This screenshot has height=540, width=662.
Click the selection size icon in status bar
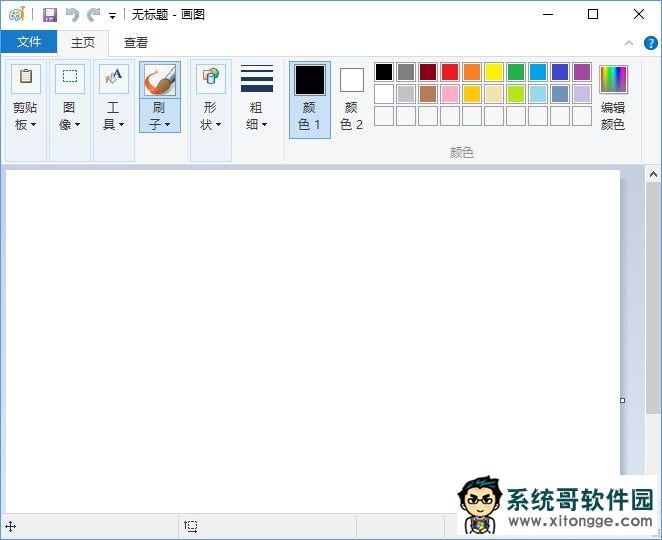coord(190,526)
